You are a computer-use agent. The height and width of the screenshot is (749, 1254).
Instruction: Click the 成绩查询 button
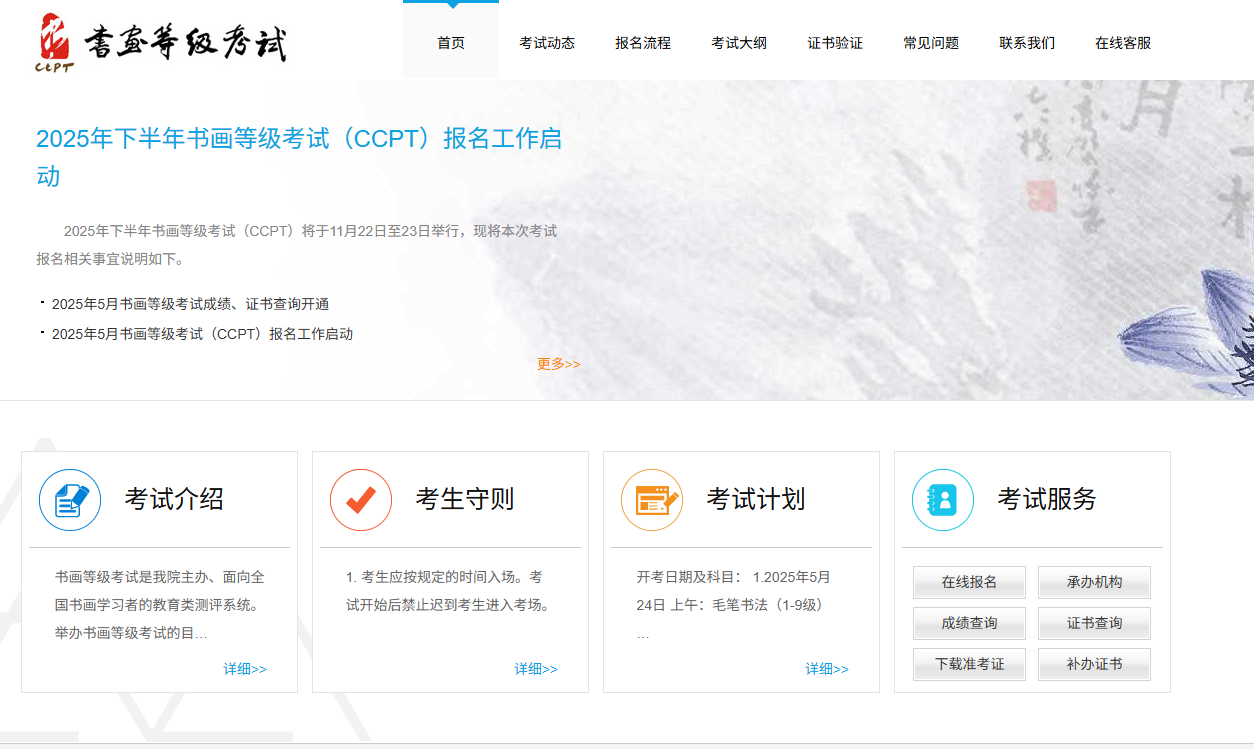(968, 623)
